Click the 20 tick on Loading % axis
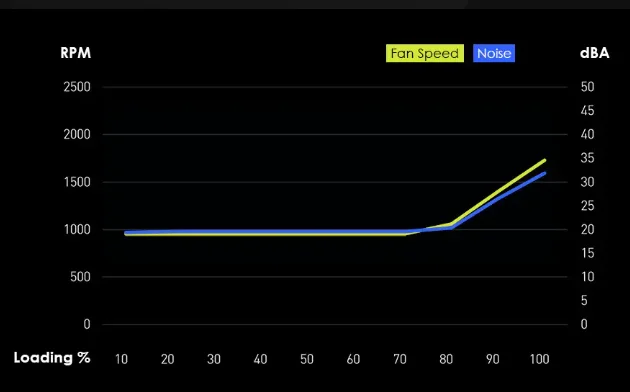 [168, 359]
